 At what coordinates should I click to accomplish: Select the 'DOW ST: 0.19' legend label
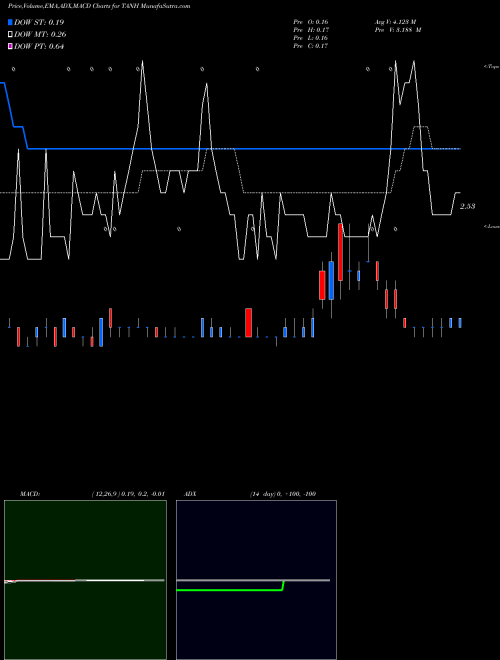[x=39, y=22]
